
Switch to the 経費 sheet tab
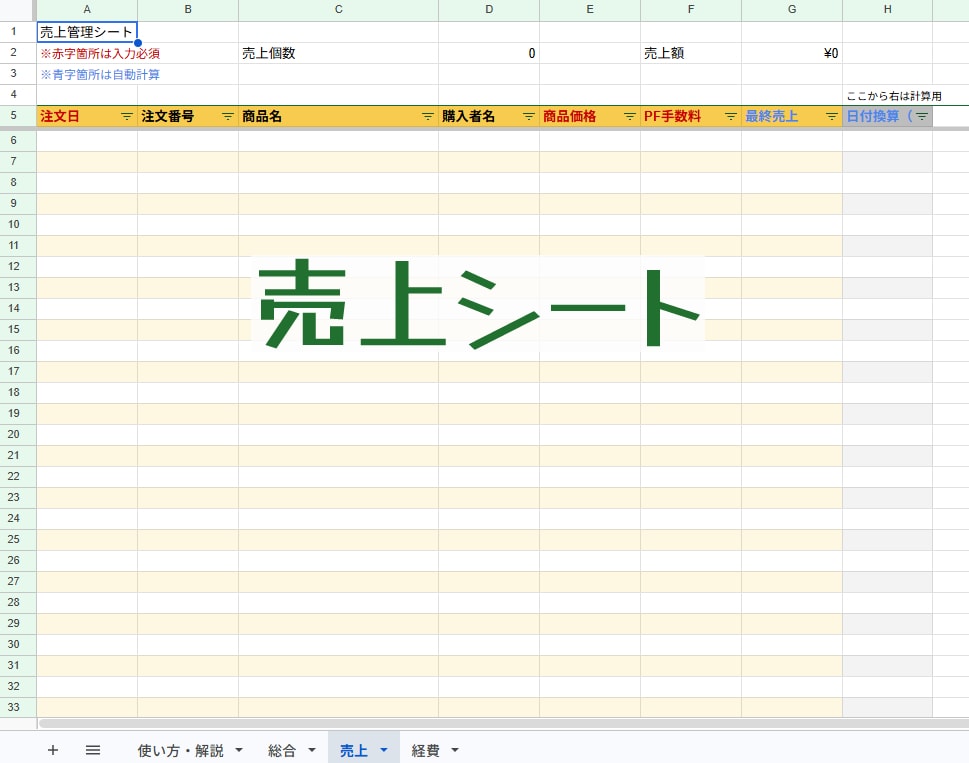[425, 750]
